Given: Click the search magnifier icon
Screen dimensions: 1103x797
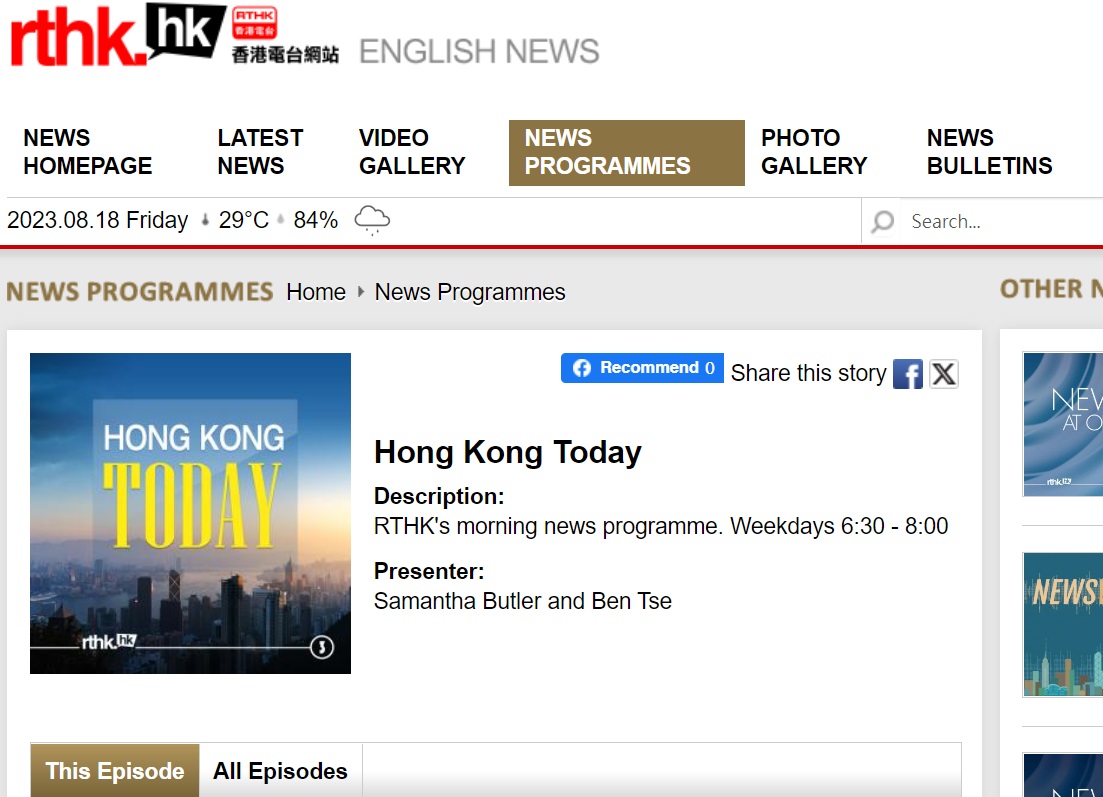Looking at the screenshot, I should tap(881, 221).
